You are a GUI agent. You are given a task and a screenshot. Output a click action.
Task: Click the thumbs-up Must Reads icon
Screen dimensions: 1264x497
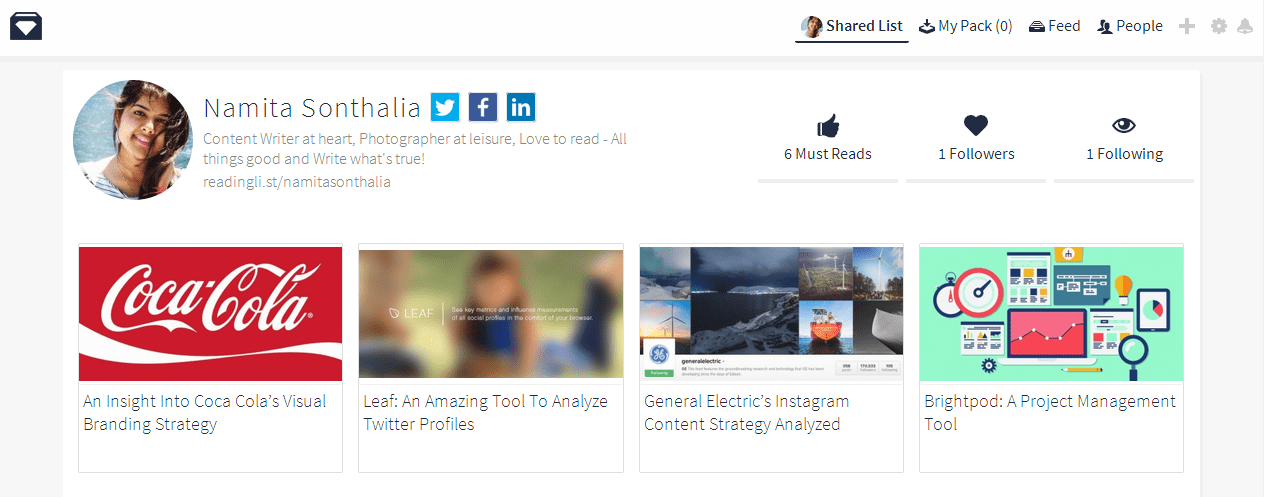[x=828, y=126]
